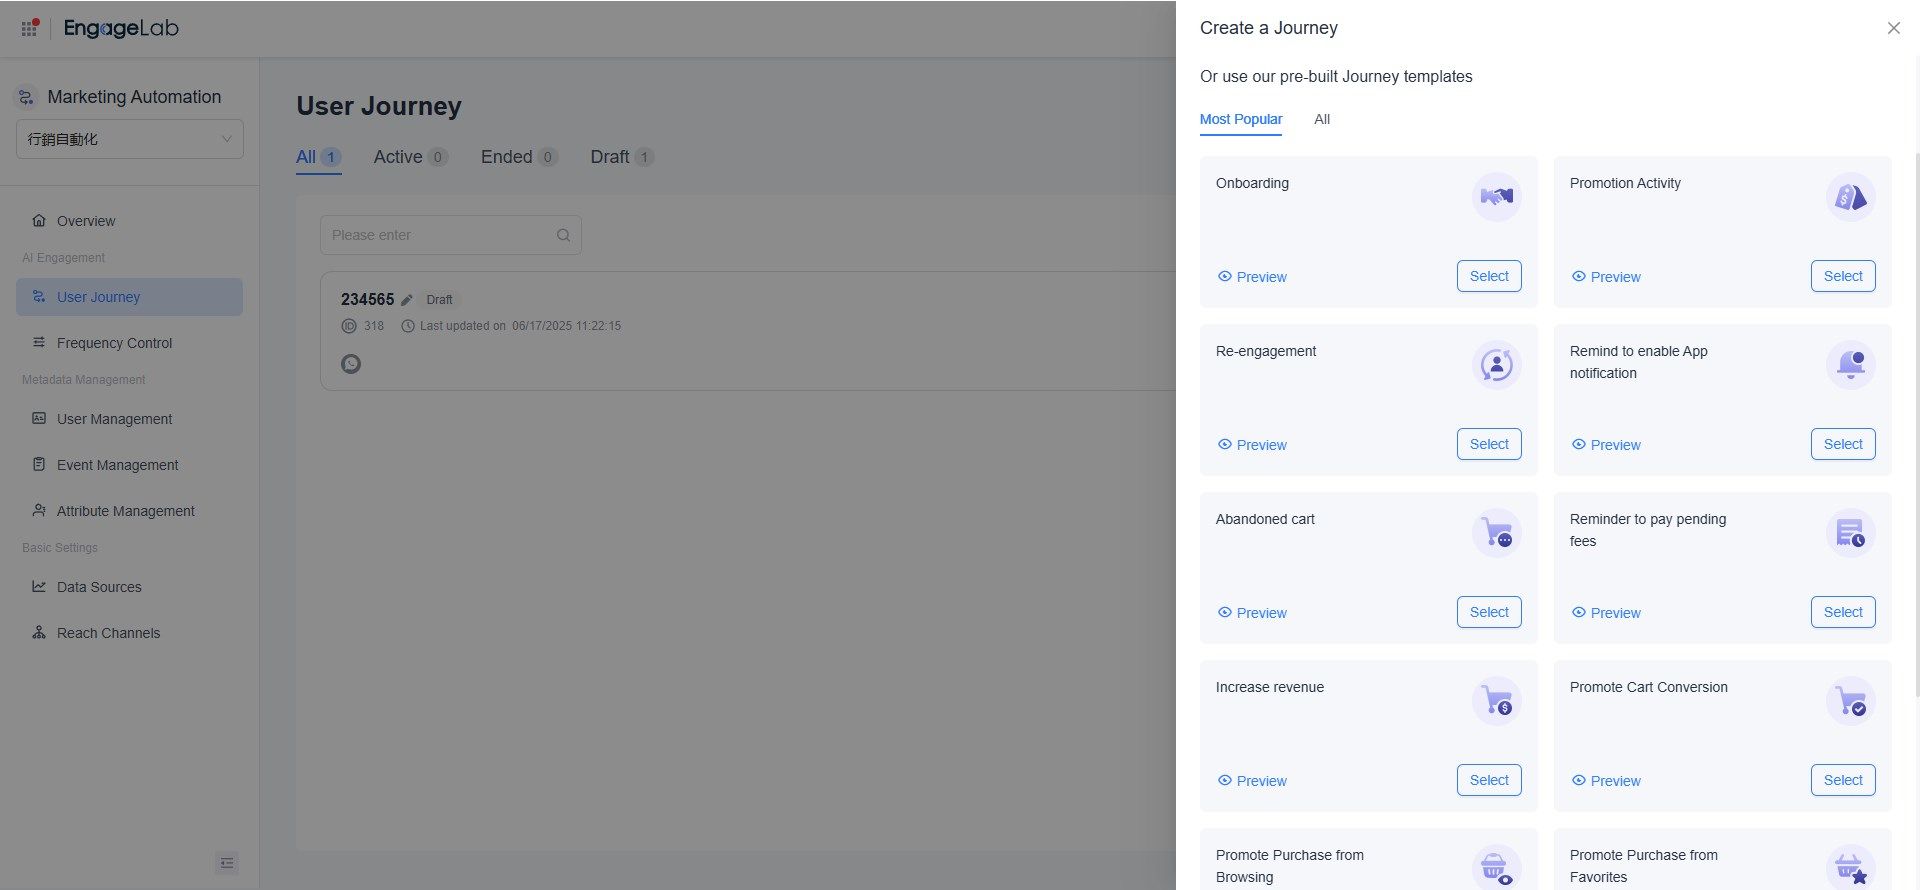
Task: Click the Re-engagement user icon
Action: [x=1496, y=365]
